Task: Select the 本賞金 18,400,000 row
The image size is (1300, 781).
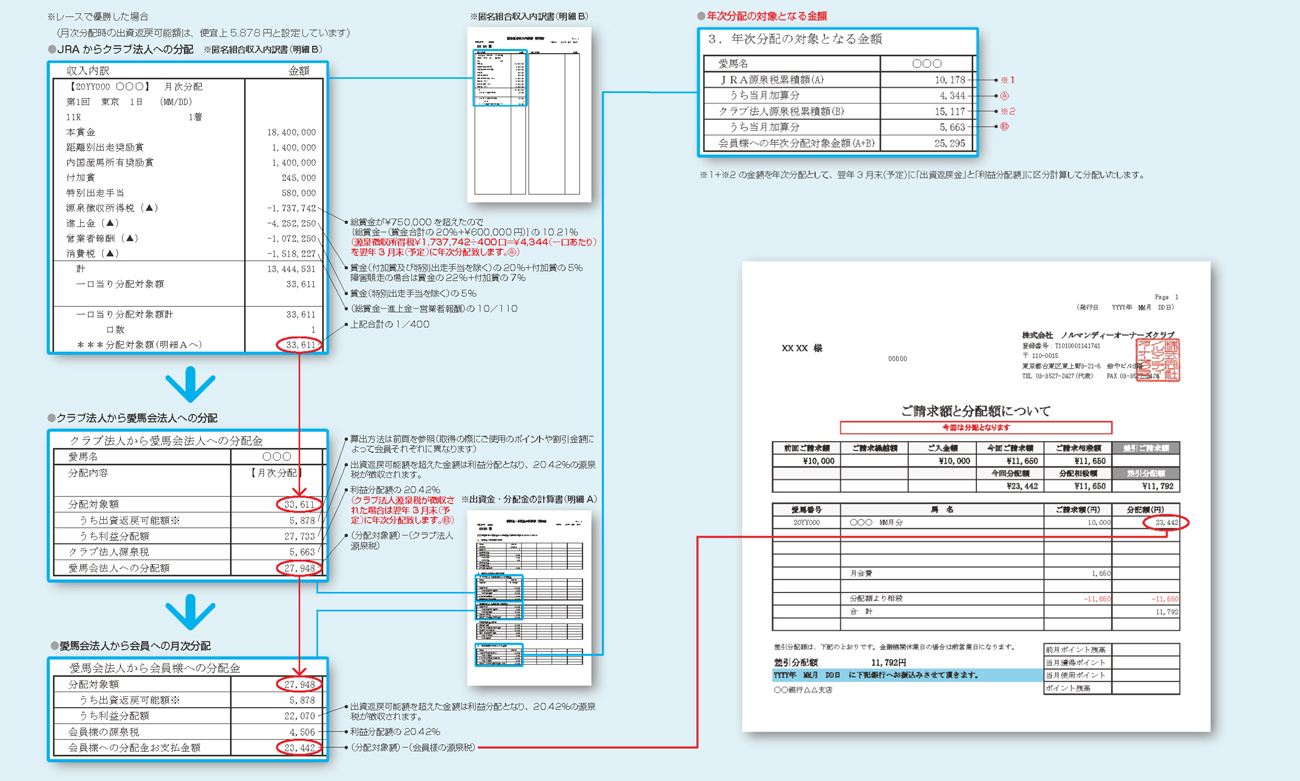Action: 190,132
